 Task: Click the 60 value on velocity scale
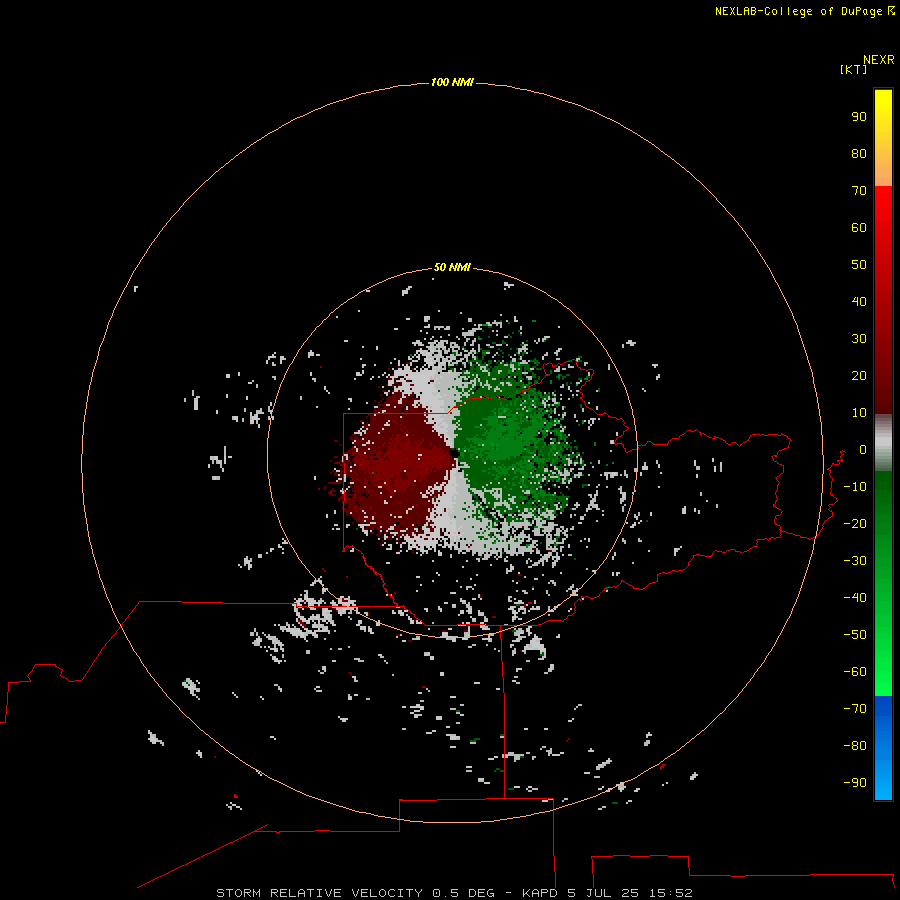coord(859,228)
